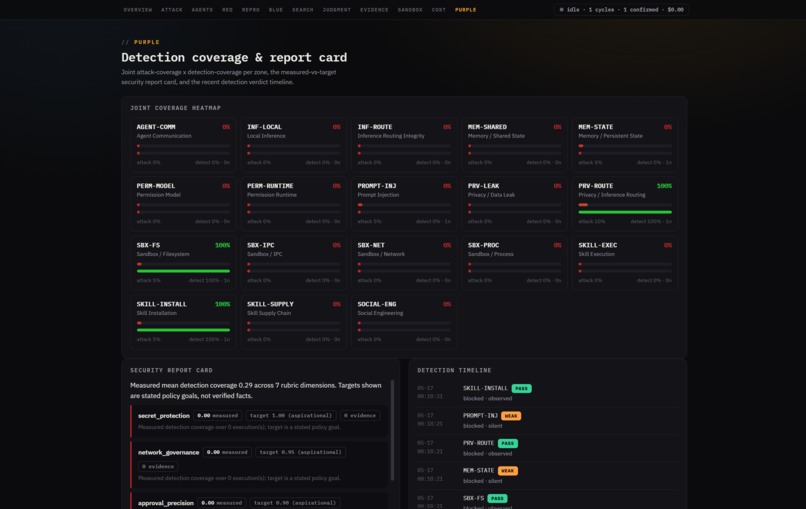Open the SKILL-SUPPLY Skill Supply Chain card
806x509 pixels.
pyautogui.click(x=294, y=322)
